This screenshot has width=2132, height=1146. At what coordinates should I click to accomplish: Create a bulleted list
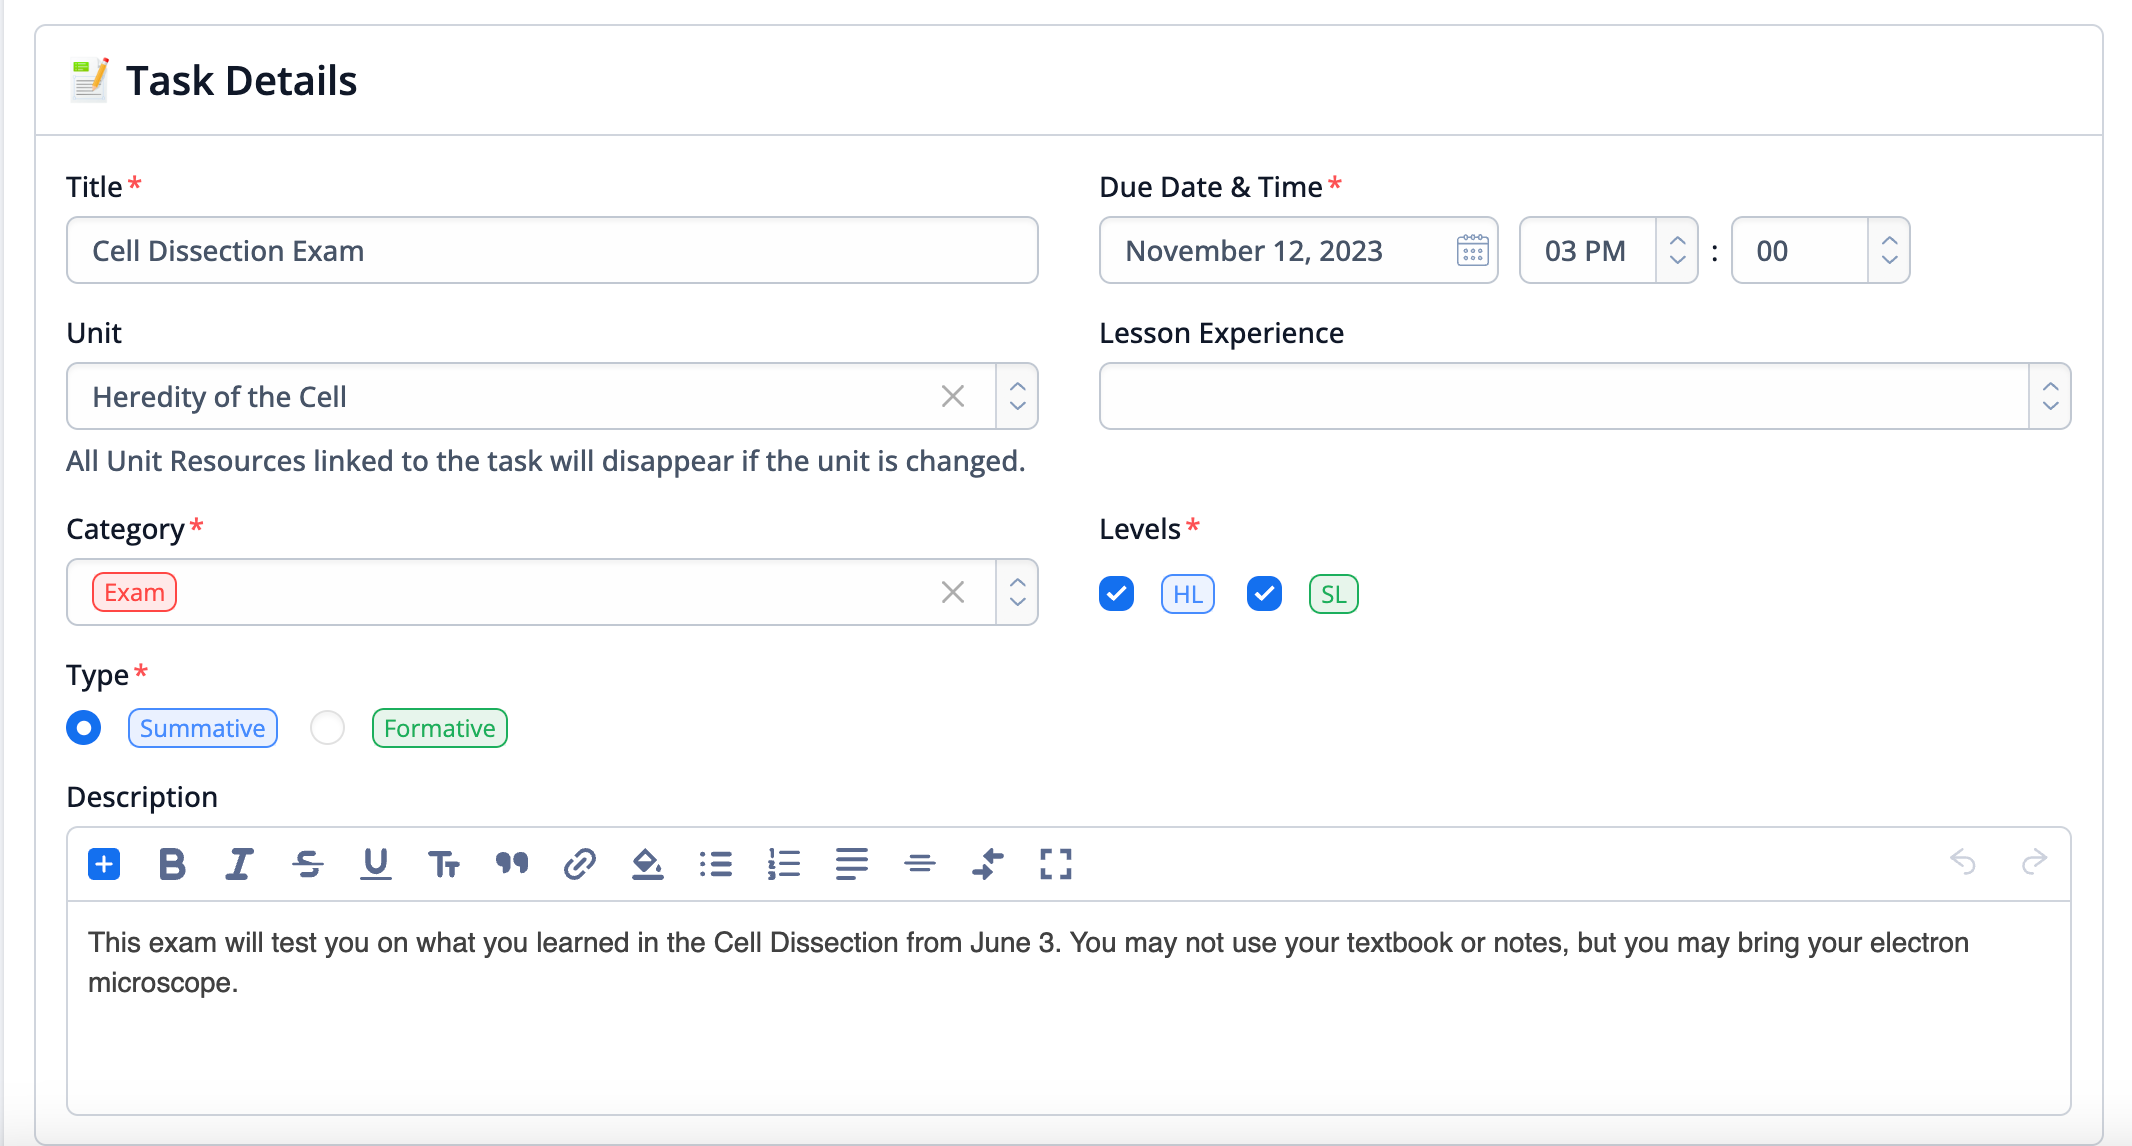pos(715,863)
